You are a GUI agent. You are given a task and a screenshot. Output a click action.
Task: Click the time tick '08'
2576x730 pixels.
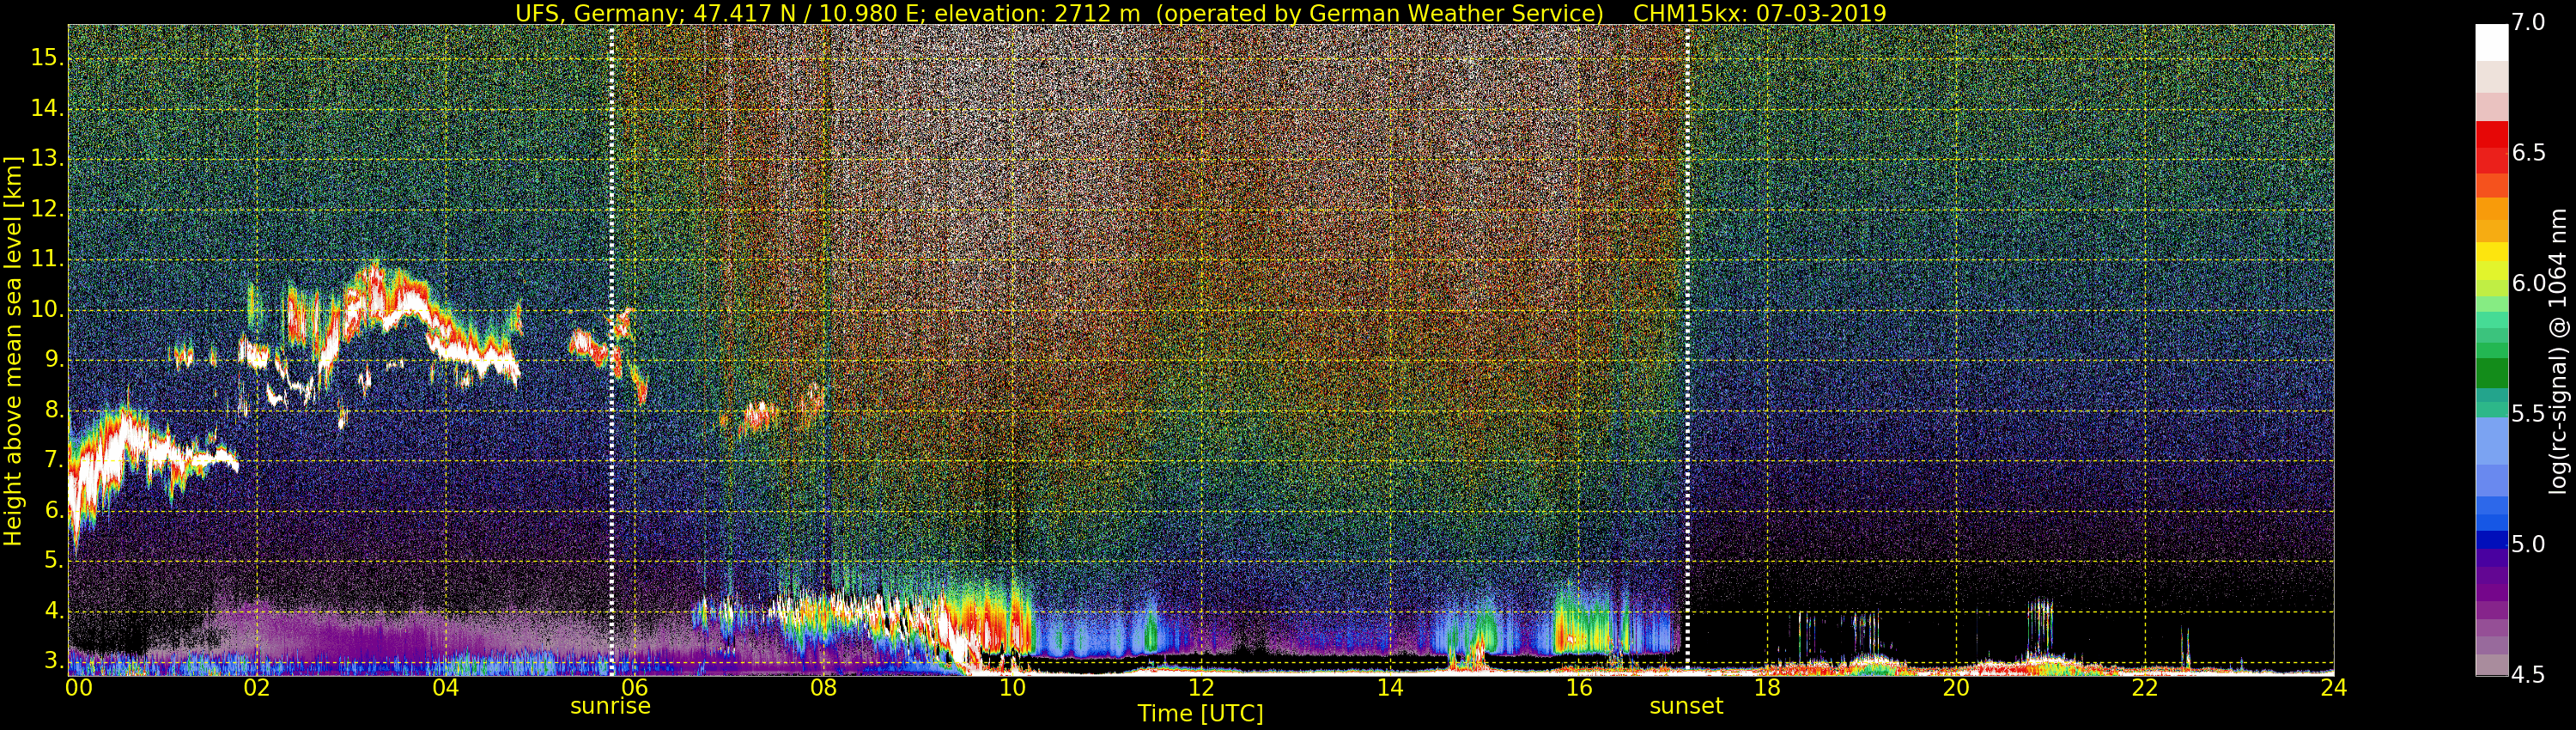823,687
